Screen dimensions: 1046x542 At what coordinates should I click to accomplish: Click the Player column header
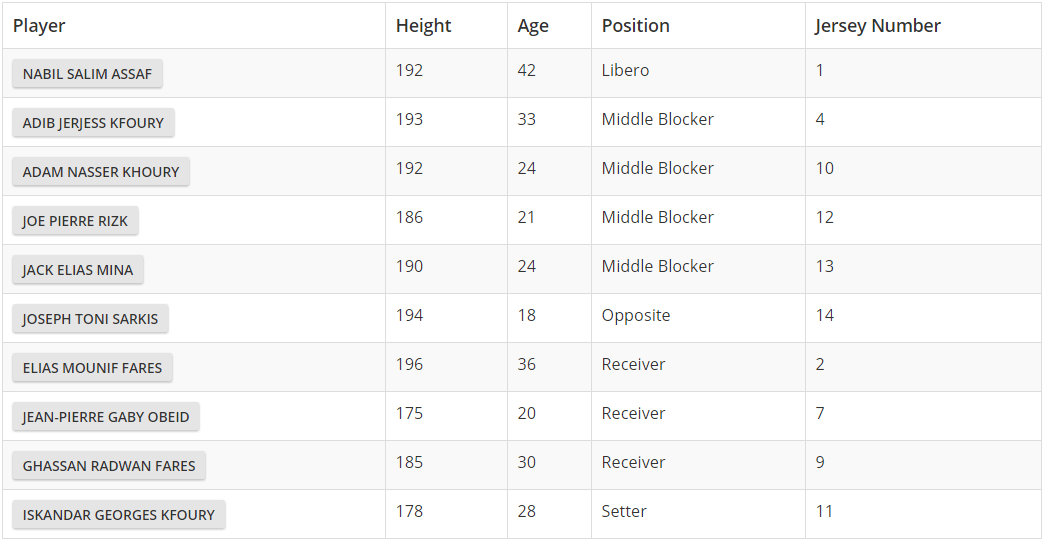coord(39,26)
